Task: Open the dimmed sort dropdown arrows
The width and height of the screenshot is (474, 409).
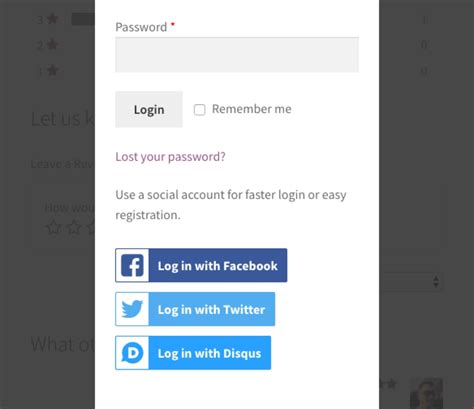Action: (x=436, y=282)
